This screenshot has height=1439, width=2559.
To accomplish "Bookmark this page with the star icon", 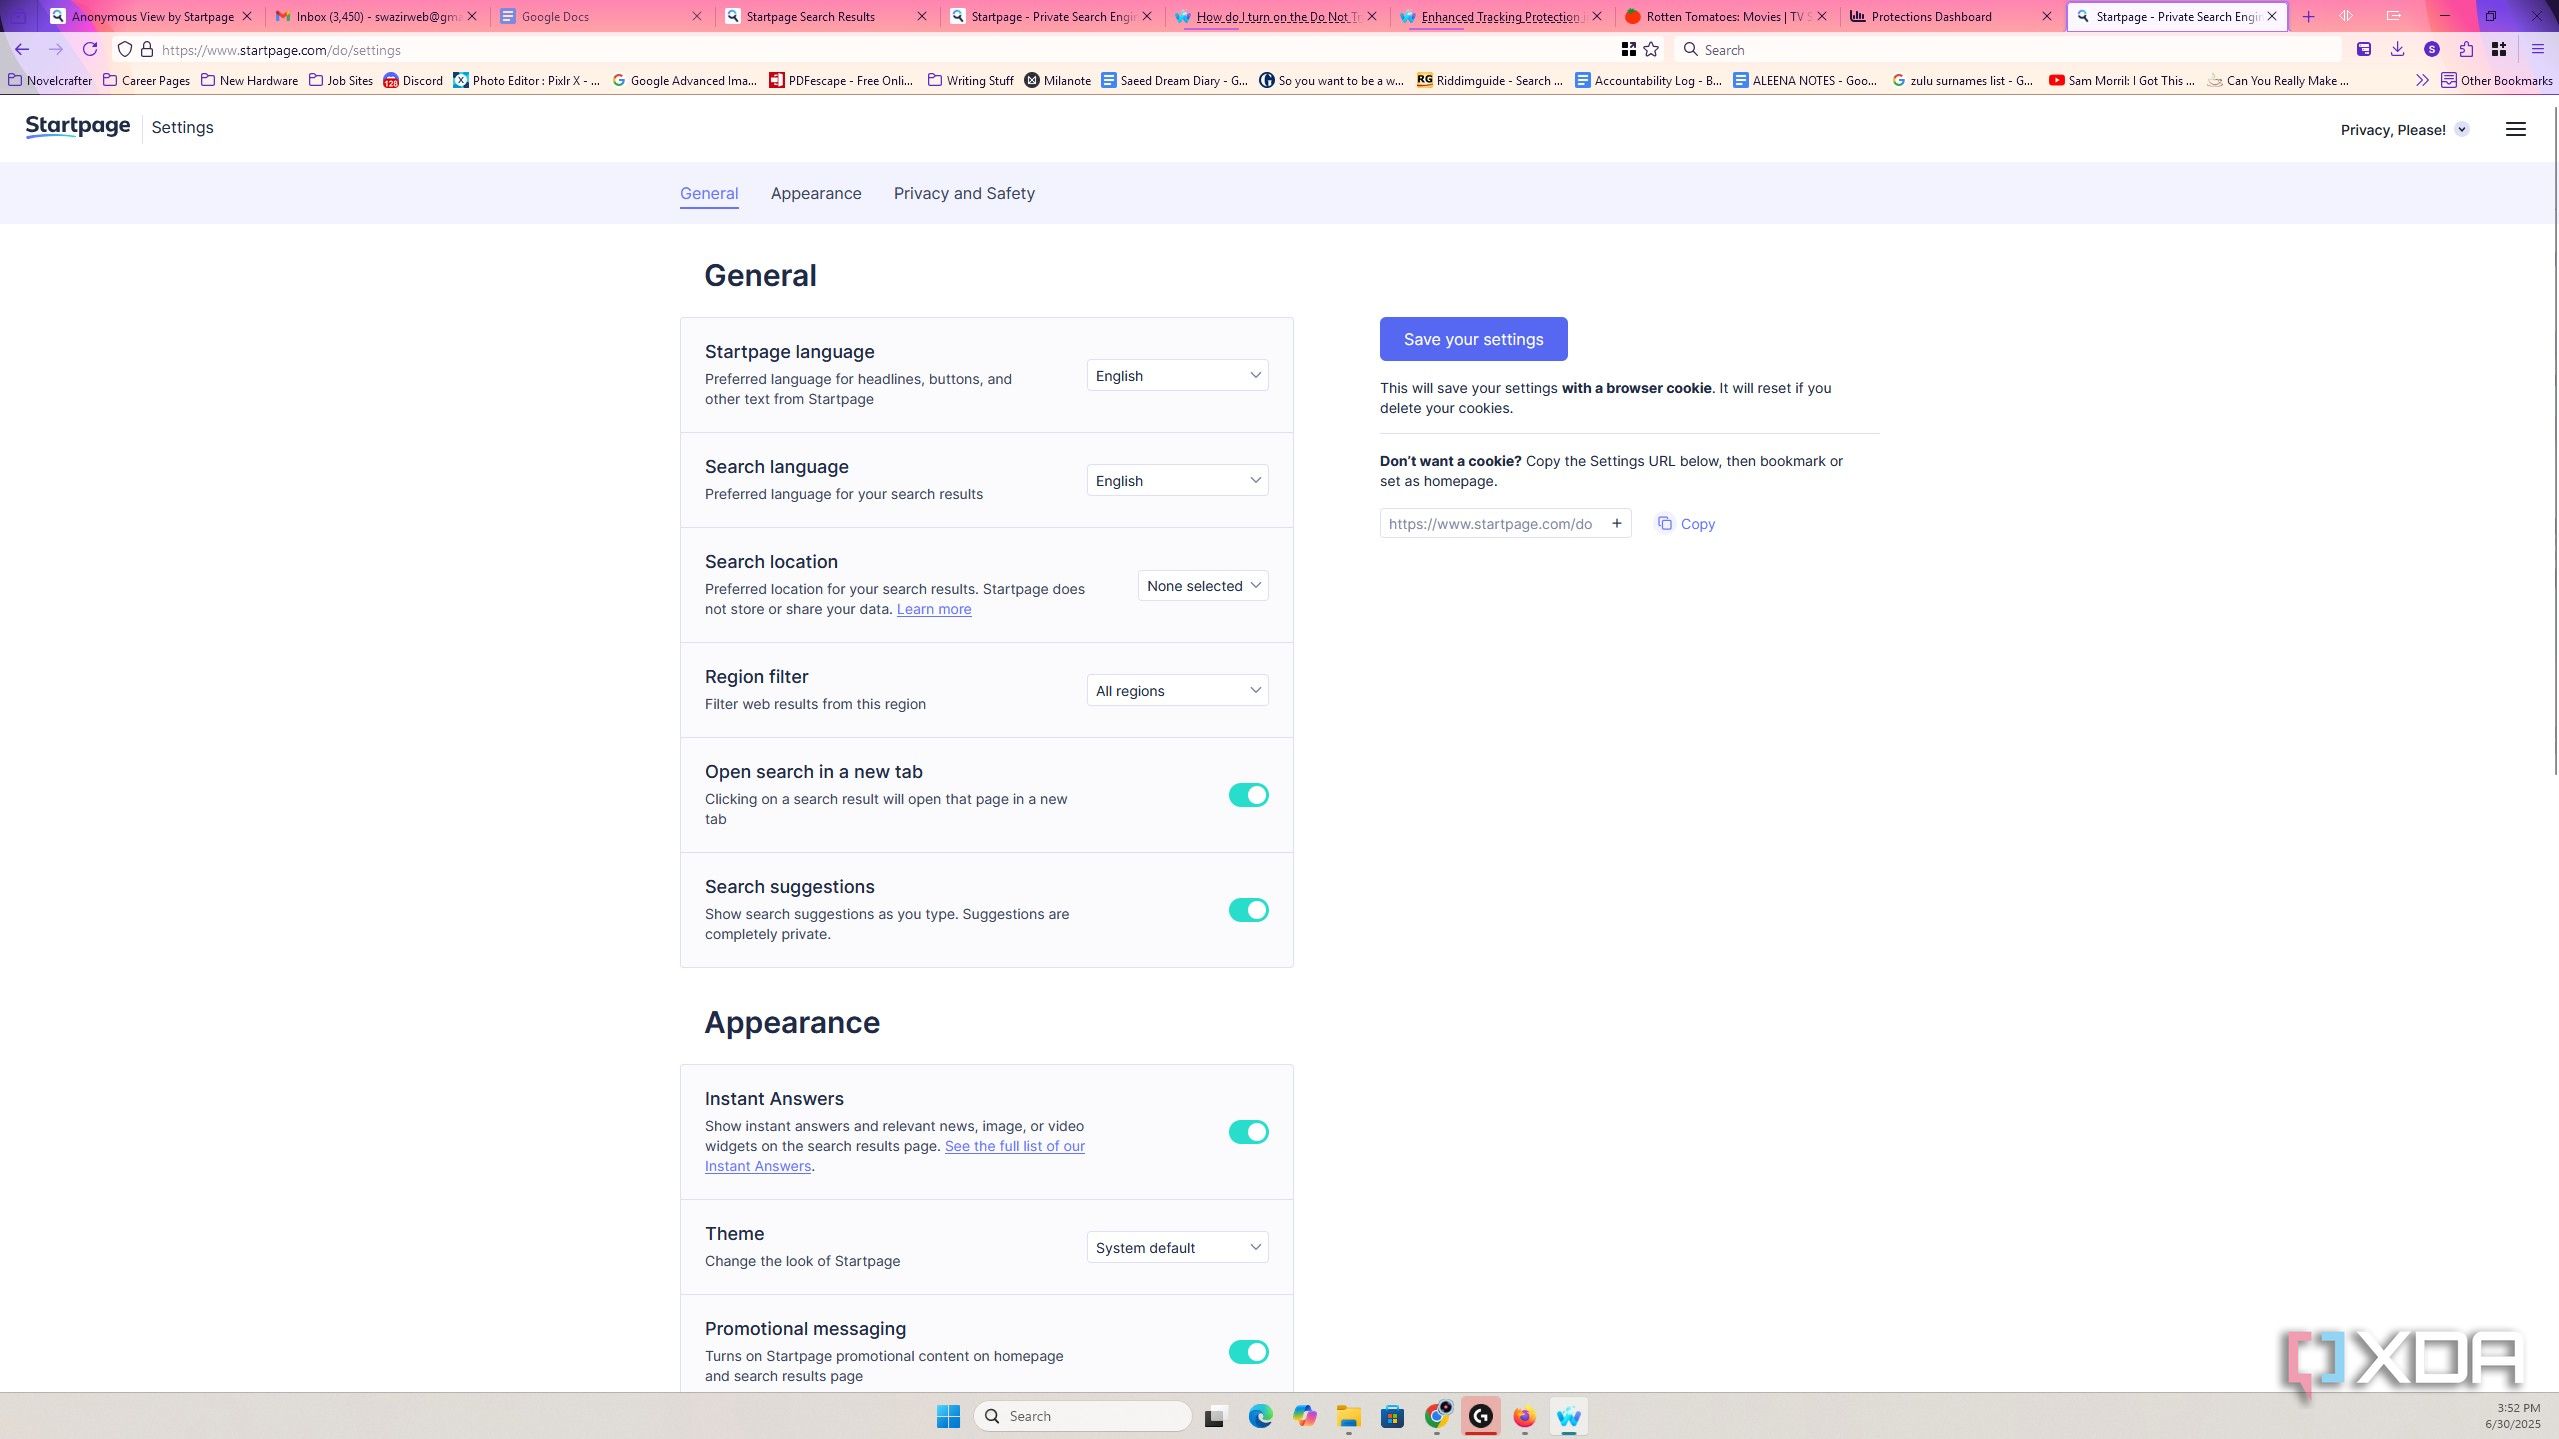I will coord(1651,49).
